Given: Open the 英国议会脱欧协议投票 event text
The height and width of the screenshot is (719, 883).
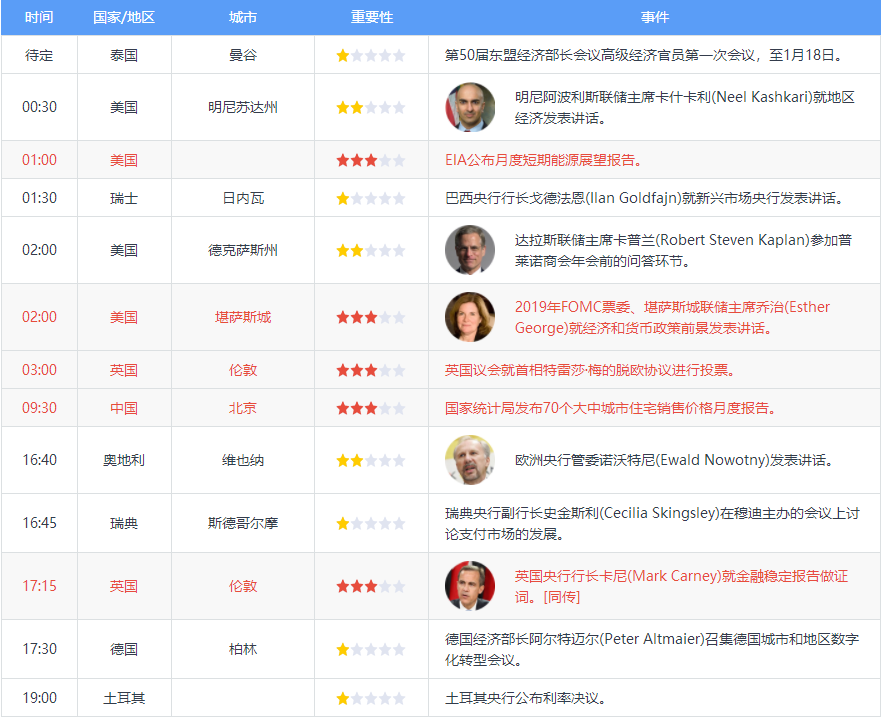Looking at the screenshot, I should (590, 370).
